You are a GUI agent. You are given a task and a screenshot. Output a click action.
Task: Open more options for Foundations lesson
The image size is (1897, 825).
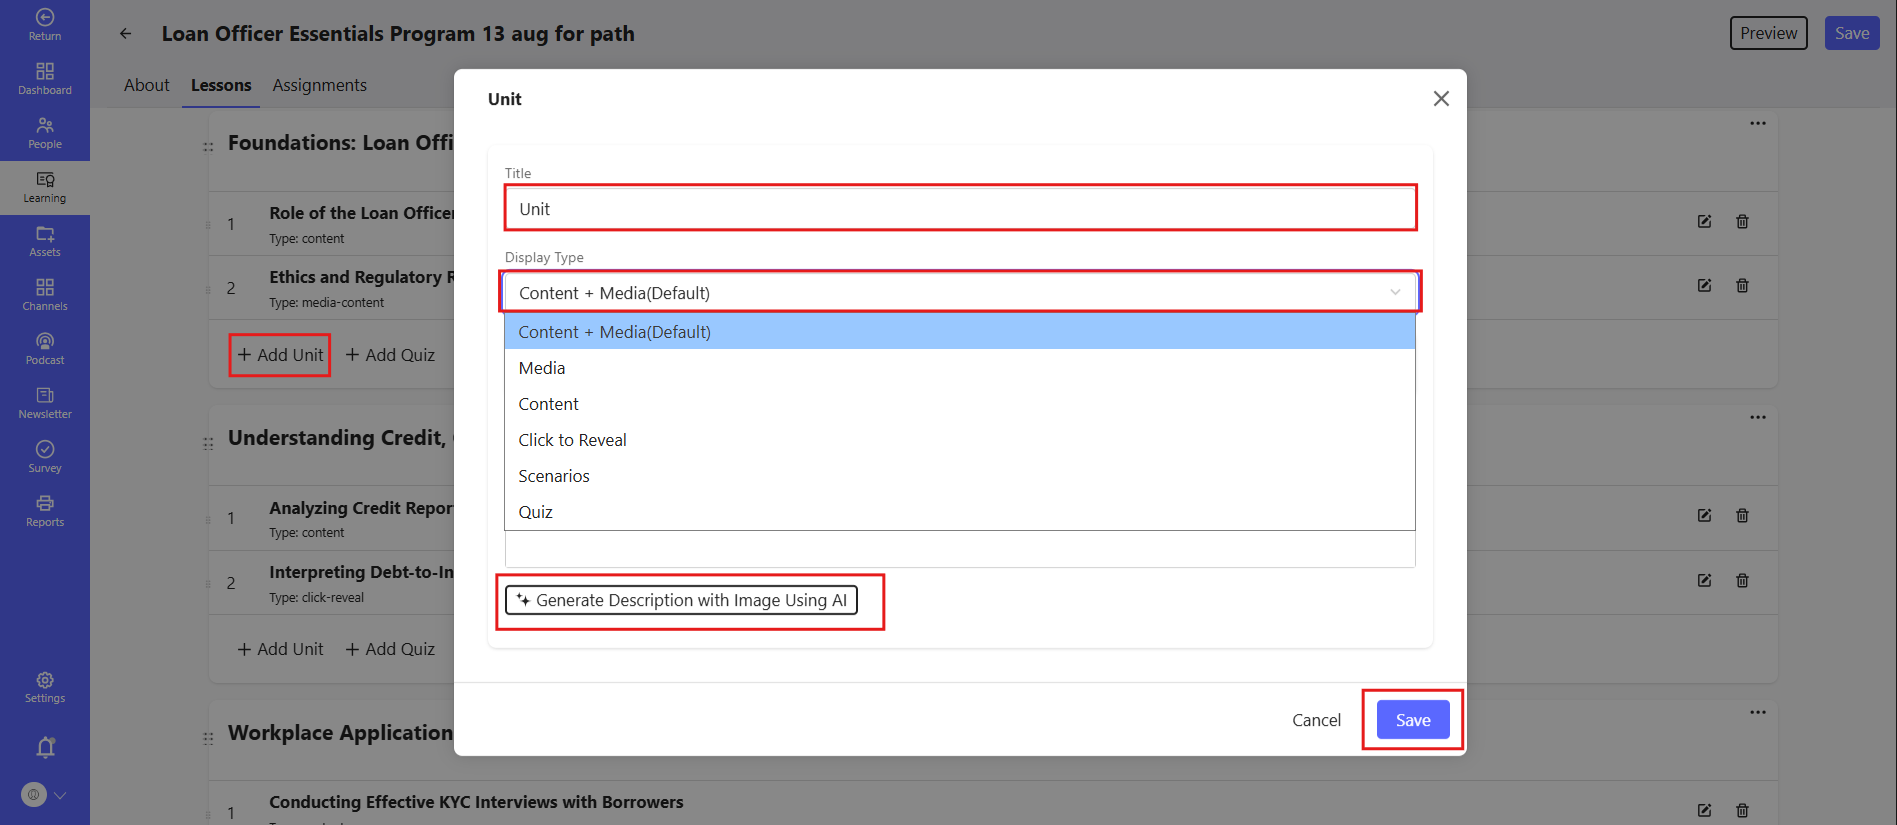coord(1758,123)
